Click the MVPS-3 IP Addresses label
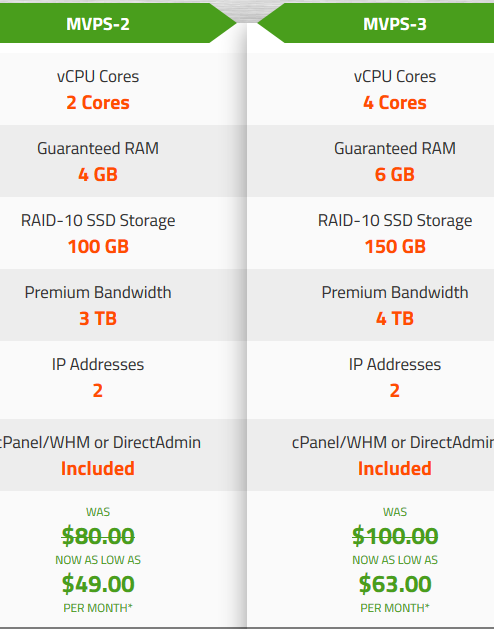Screen dimensions: 494x629 (x=395, y=365)
